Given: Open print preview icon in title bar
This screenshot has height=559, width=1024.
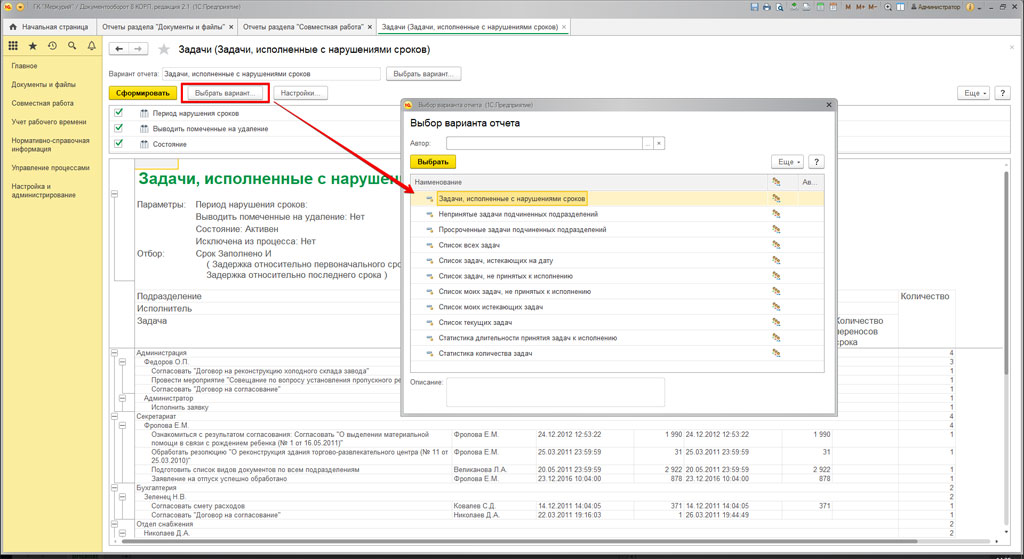Looking at the screenshot, I should (x=779, y=7).
